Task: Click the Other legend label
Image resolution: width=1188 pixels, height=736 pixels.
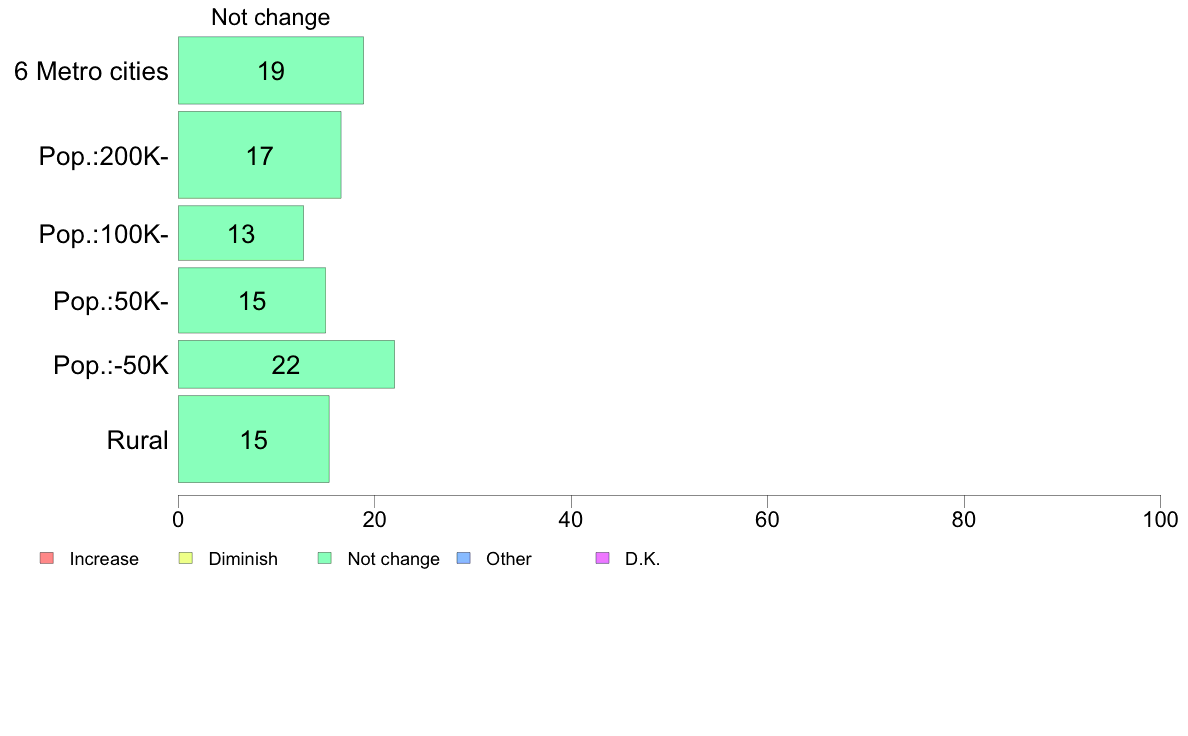Action: coord(508,559)
